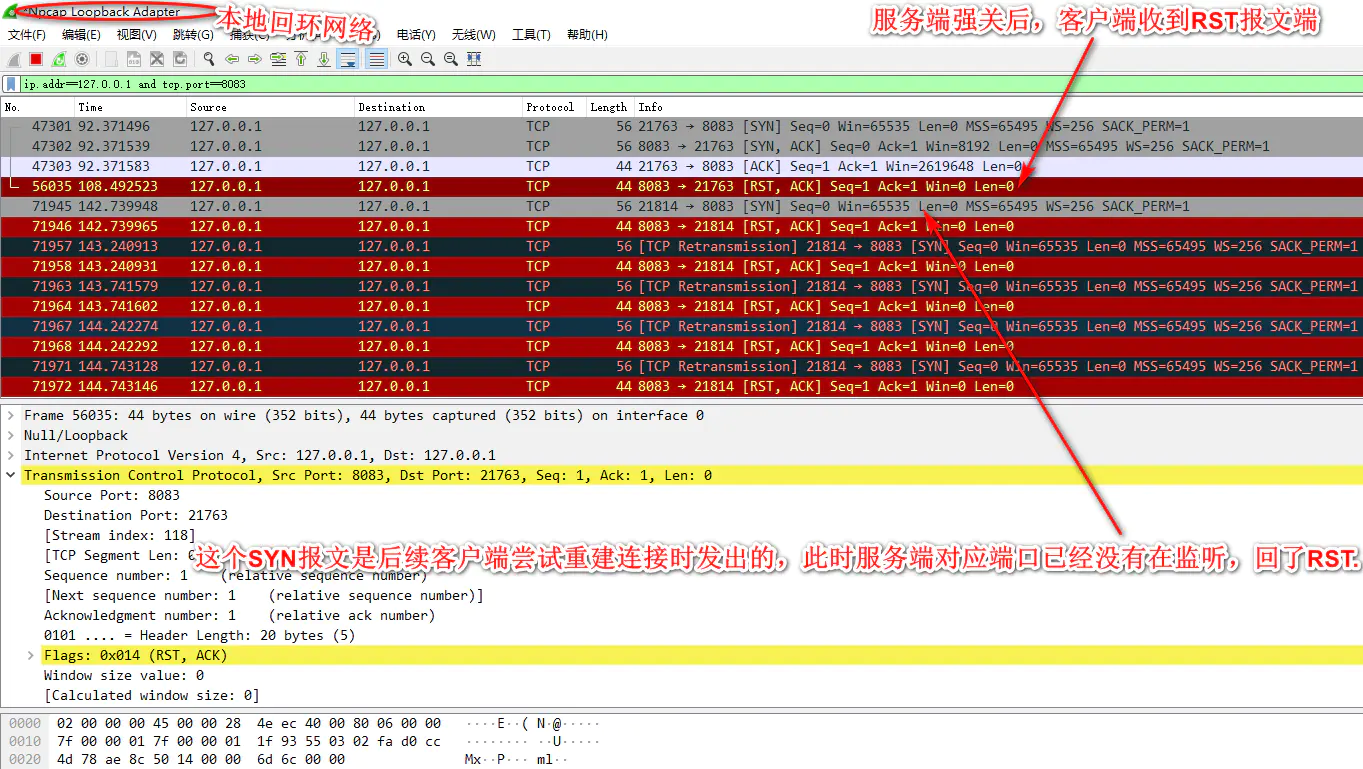Open the 帮助(H) menu

tap(587, 34)
